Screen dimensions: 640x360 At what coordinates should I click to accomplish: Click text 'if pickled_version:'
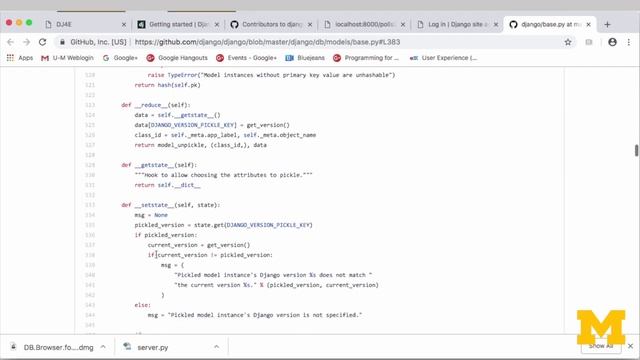pyautogui.click(x=166, y=235)
